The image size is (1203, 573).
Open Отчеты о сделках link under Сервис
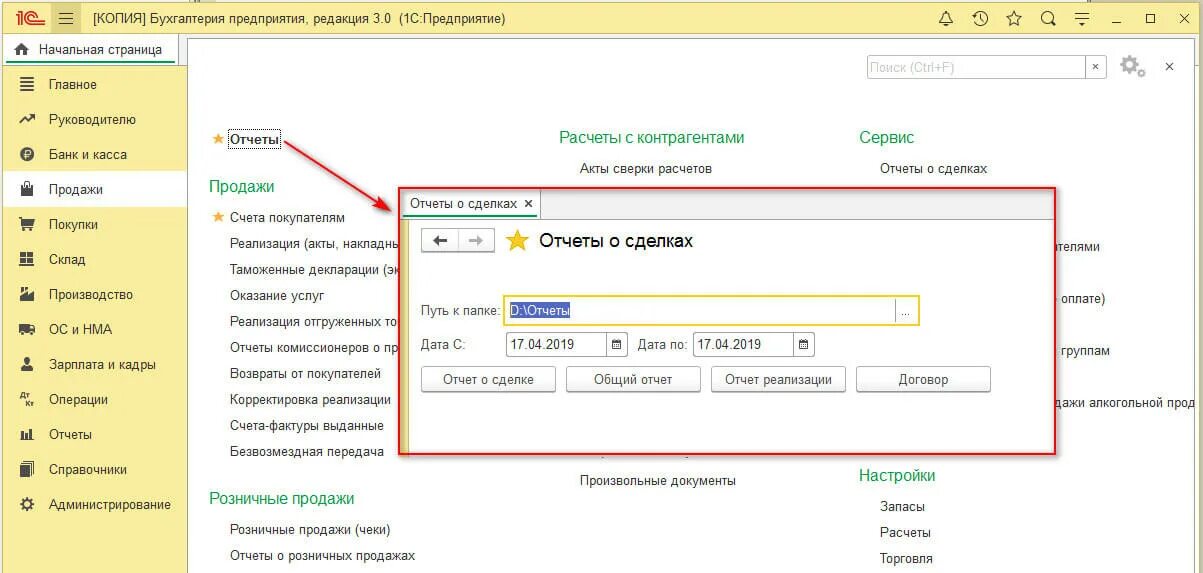click(933, 168)
